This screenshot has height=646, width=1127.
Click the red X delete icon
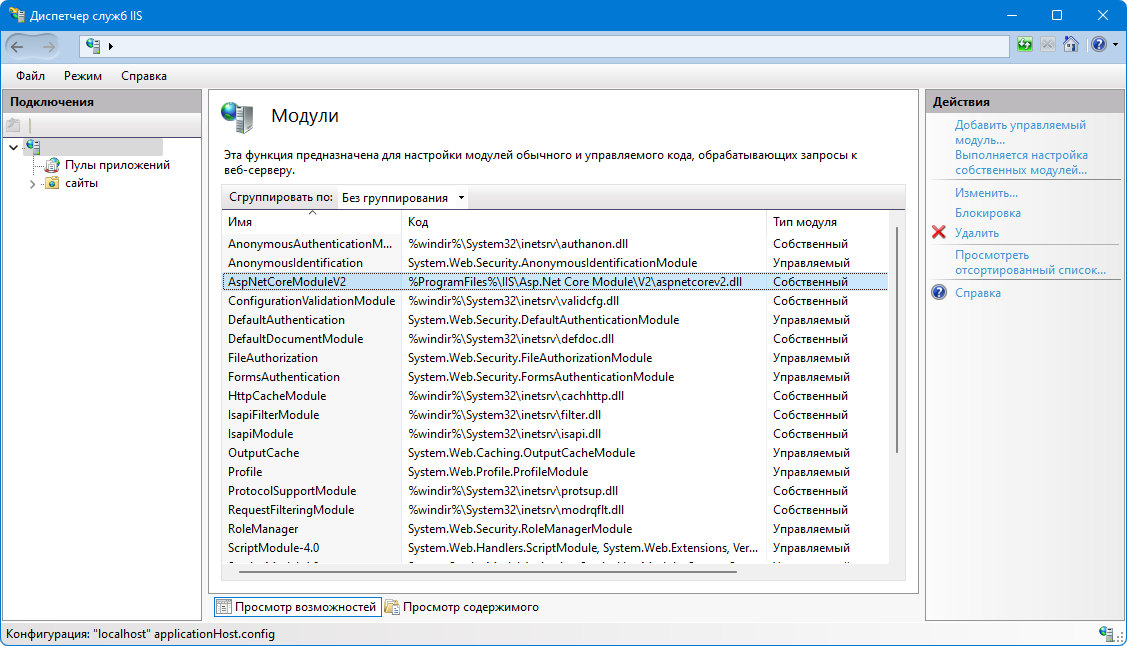point(939,232)
